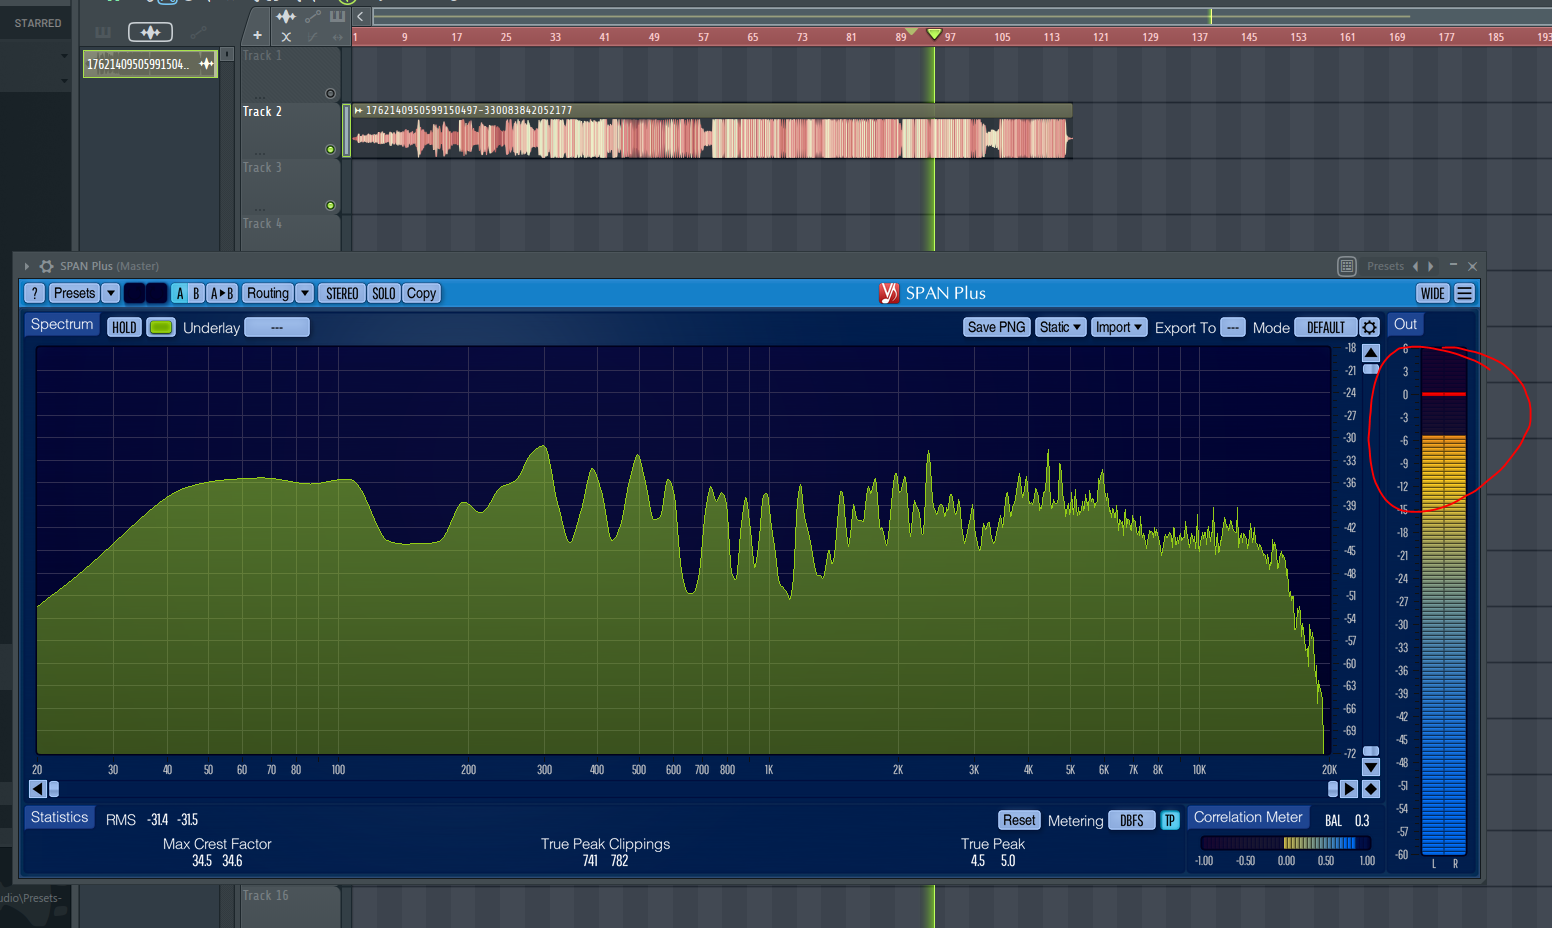This screenshot has width=1552, height=928.
Task: Open the Underlay selector
Action: (277, 327)
